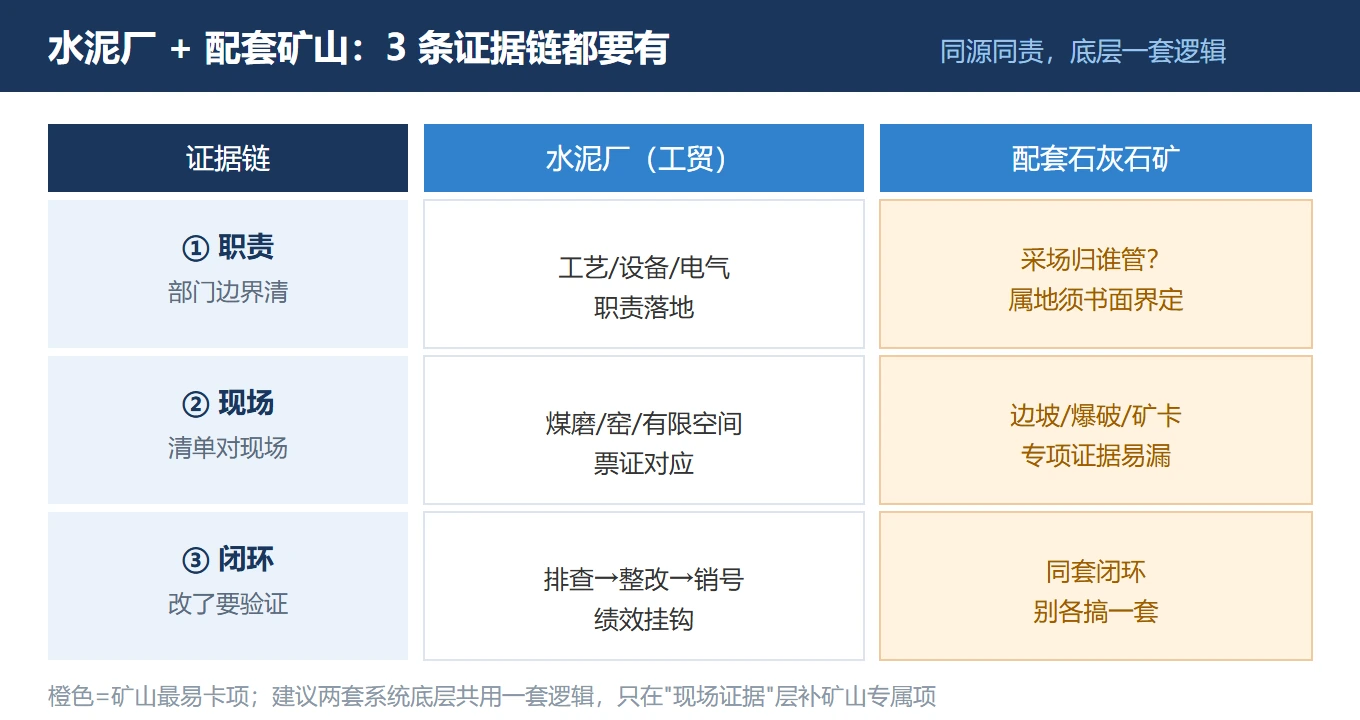Viewport: 1360px width, 720px height.
Task: Click the '证据链' column header
Action: click(228, 158)
